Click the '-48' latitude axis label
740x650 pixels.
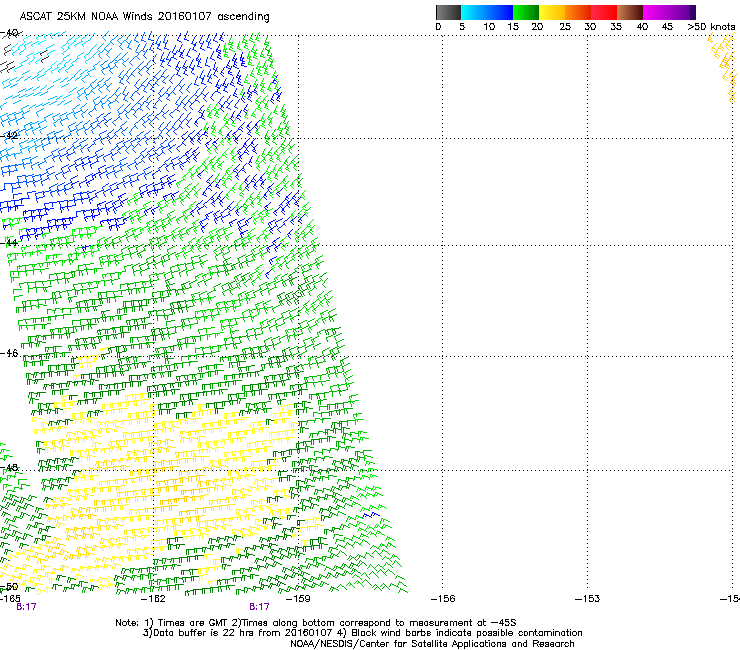(x=9, y=467)
